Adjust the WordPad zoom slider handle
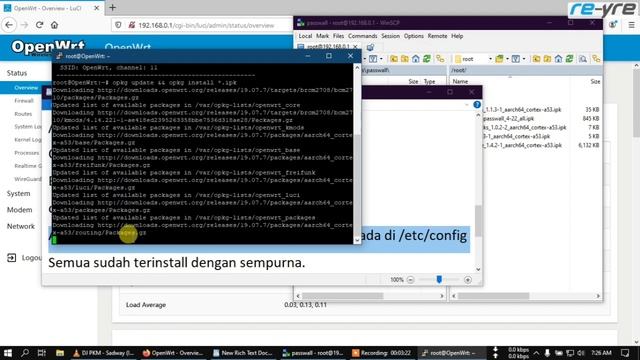The width and height of the screenshot is (640, 360). point(439,280)
